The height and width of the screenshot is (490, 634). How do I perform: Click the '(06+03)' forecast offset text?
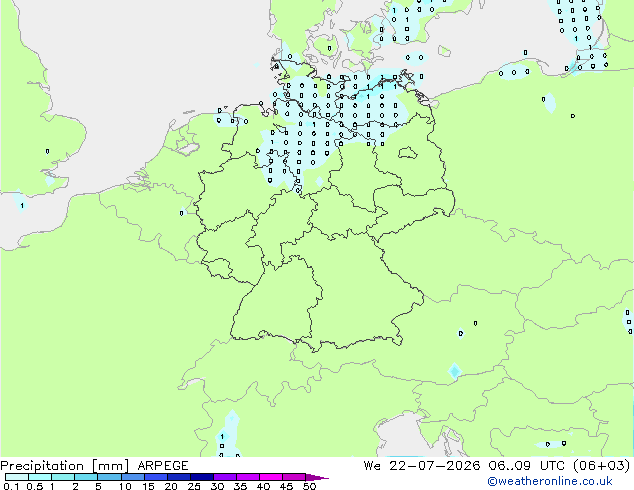point(602,466)
